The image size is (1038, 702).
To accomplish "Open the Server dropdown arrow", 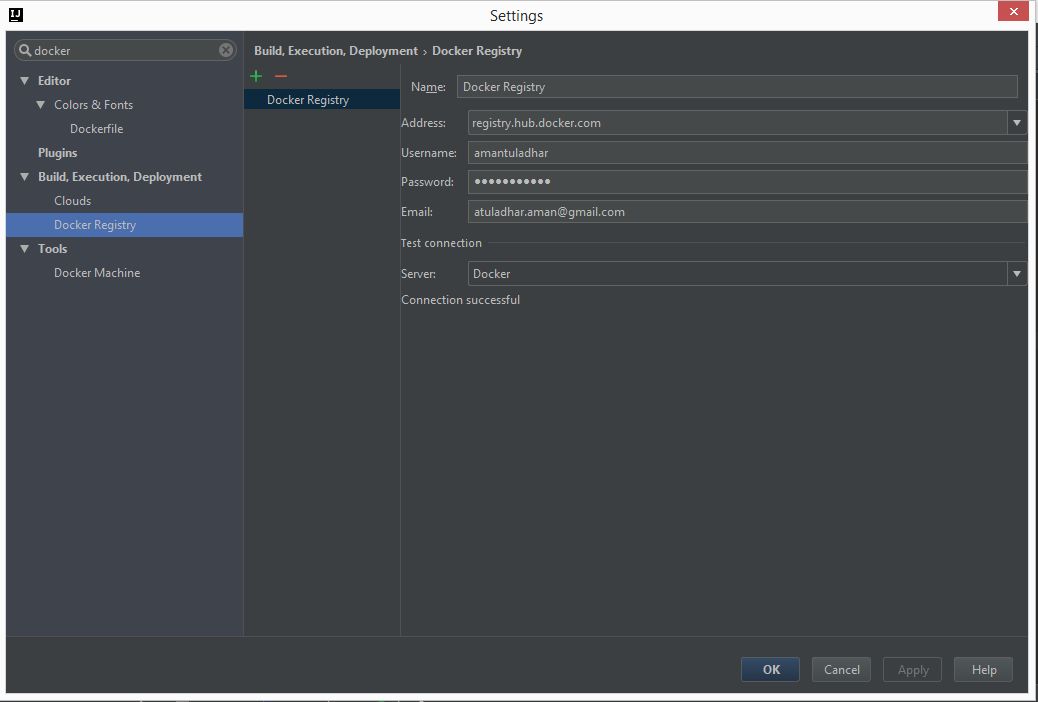I will (x=1017, y=274).
